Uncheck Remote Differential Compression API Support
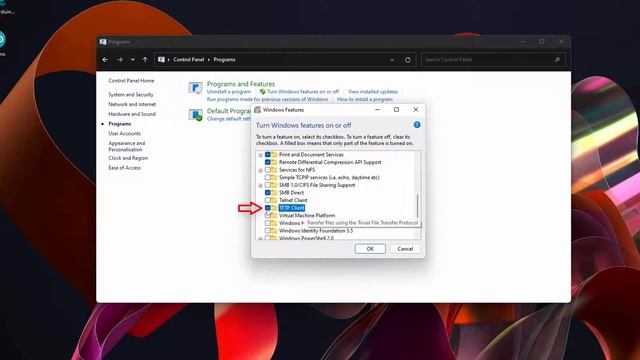The image size is (640, 360). (x=268, y=162)
